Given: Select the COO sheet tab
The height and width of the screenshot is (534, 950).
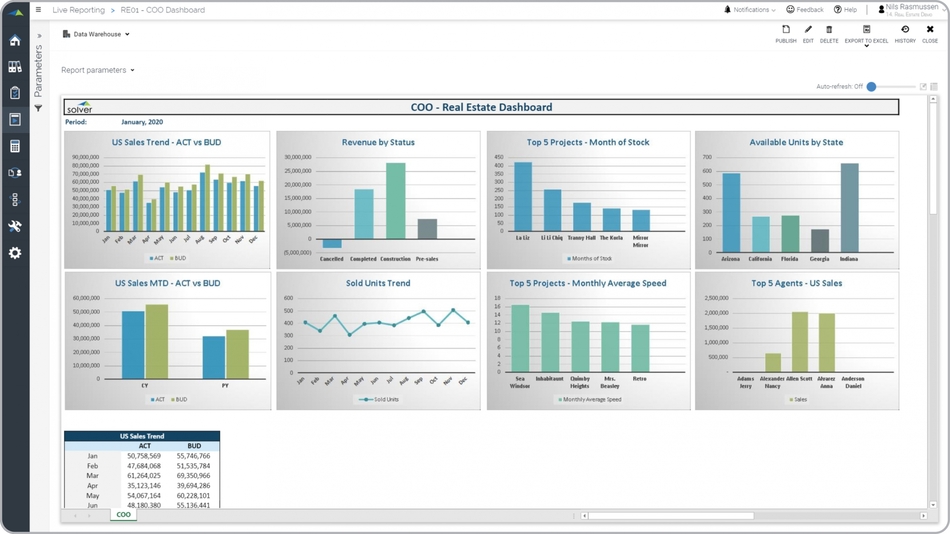Looking at the screenshot, I should coord(123,515).
